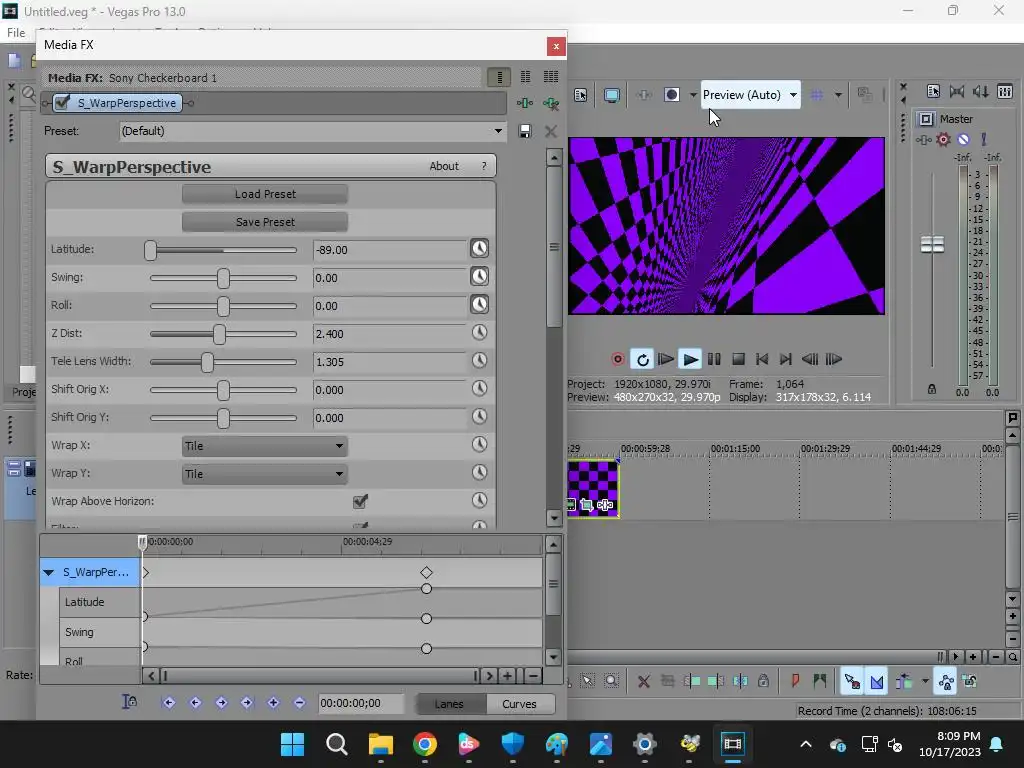The image size is (1024, 768).
Task: Click Play From Start in preview transport
Action: pyautogui.click(x=665, y=359)
